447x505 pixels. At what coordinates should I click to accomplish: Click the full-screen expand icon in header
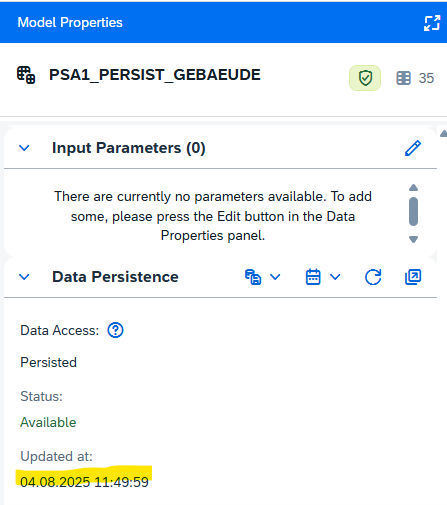tap(432, 23)
